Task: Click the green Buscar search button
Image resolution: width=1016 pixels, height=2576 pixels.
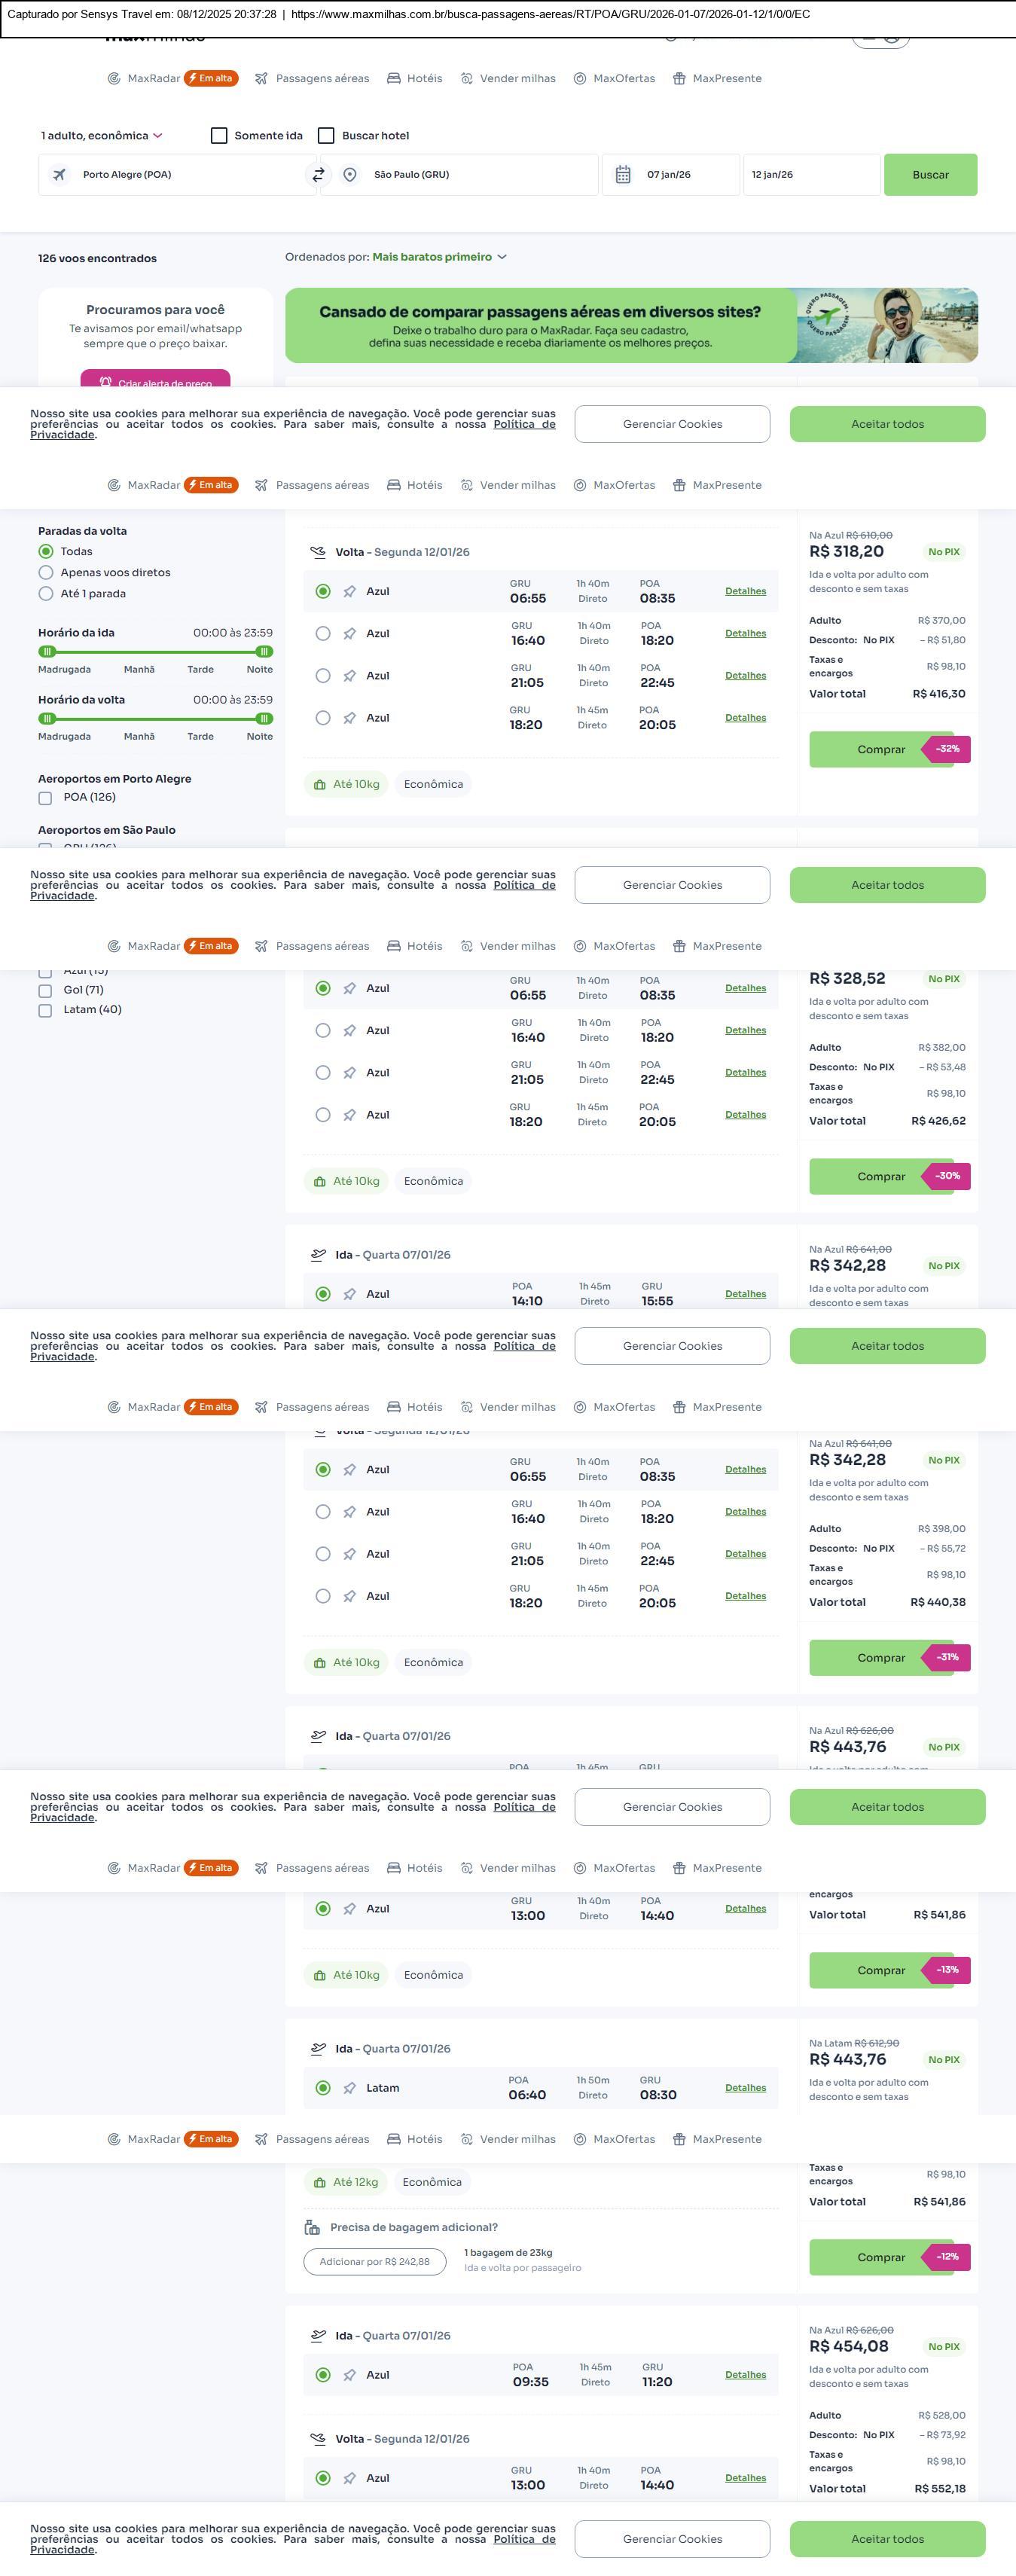Action: (930, 175)
